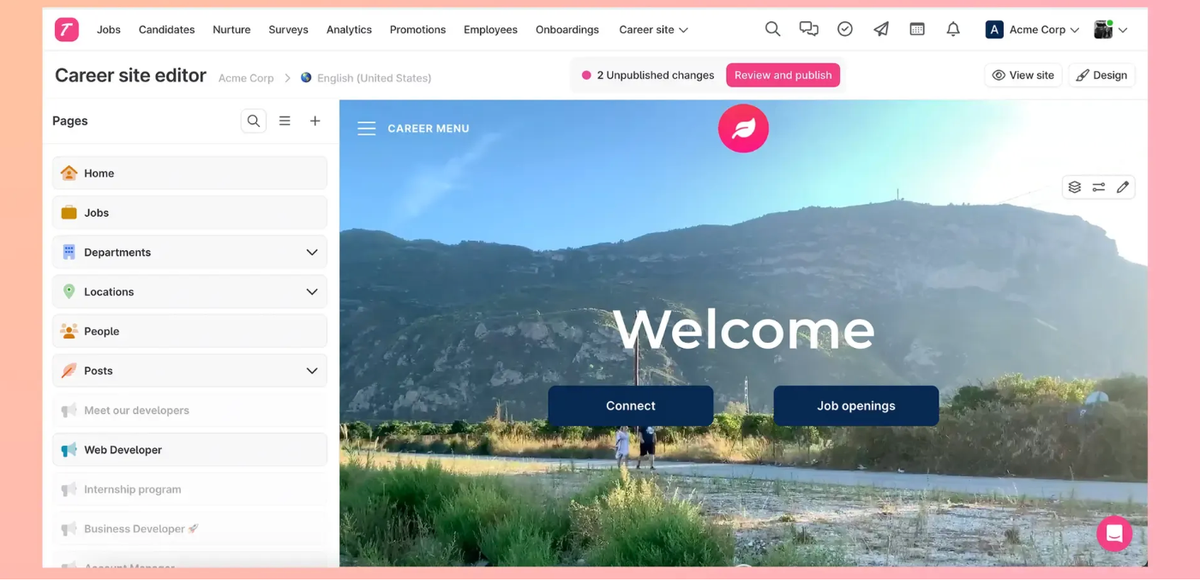Search pages using the Pages magnifier icon
1200x581 pixels.
[254, 121]
